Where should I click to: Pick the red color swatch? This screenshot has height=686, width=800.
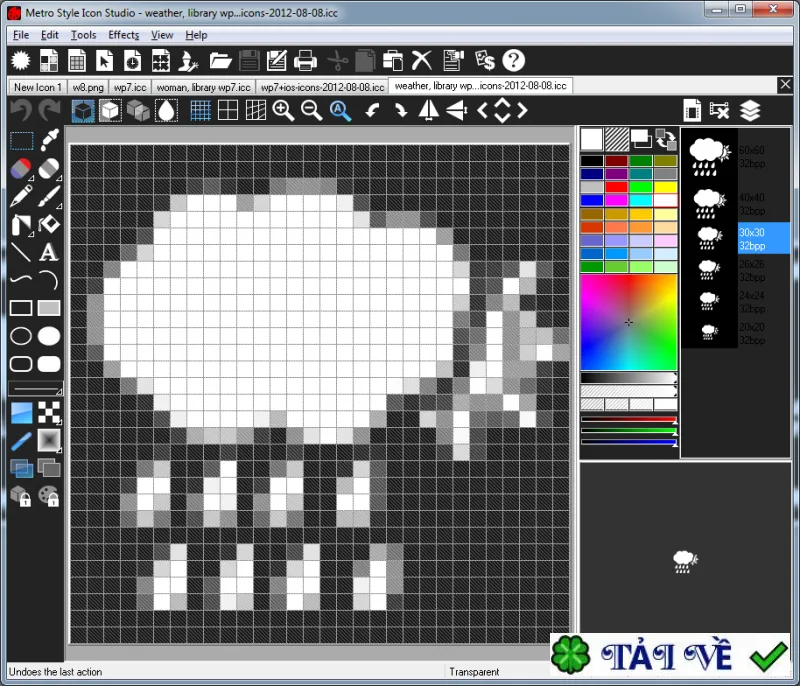click(616, 187)
